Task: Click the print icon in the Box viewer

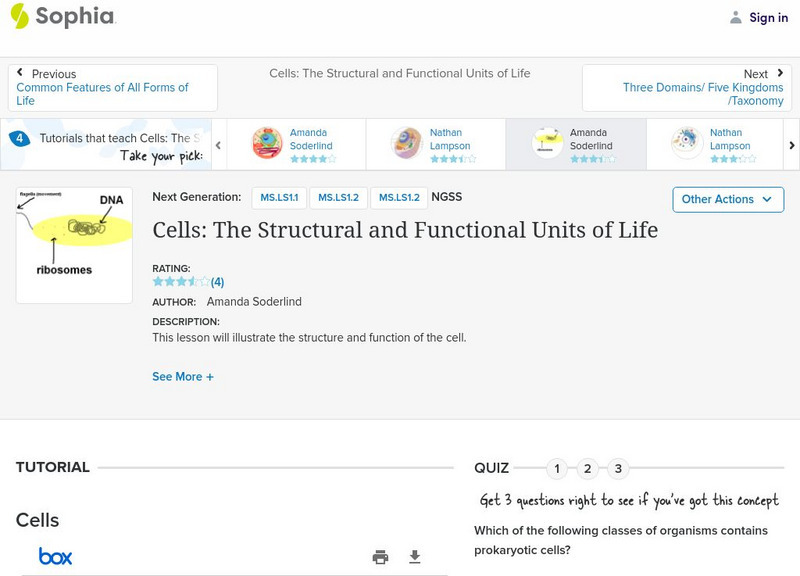Action: [380, 557]
